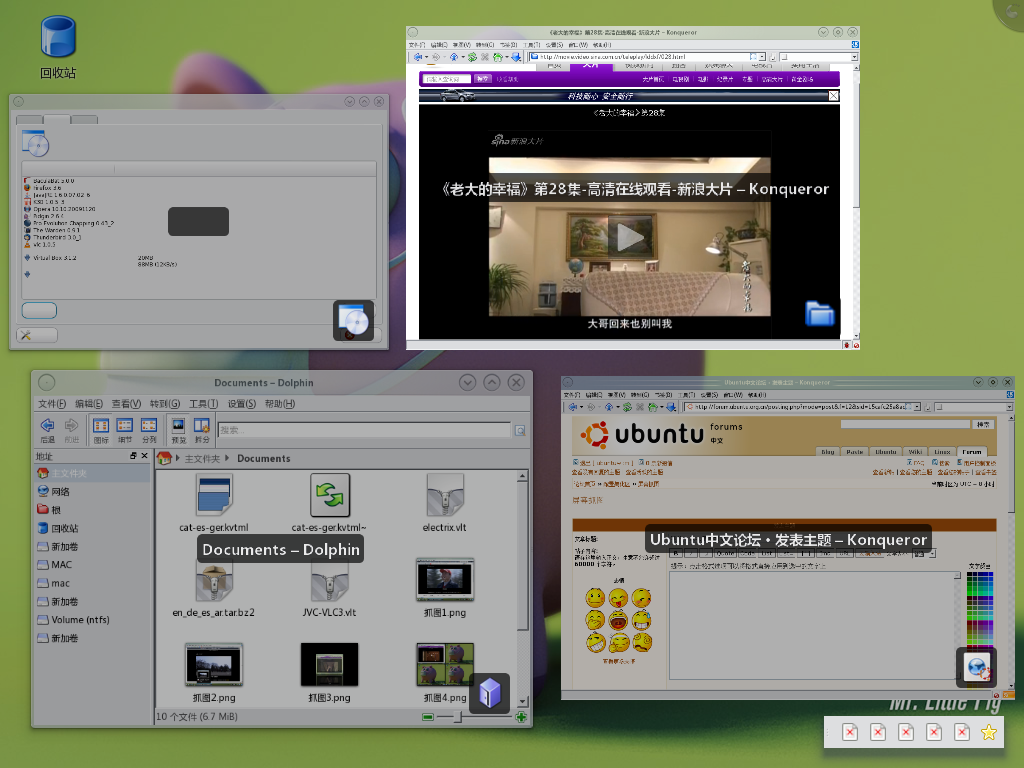Image resolution: width=1024 pixels, height=768 pixels.
Task: Expand the arrow before 主文件夹 in breadcrumb
Action: (x=178, y=458)
